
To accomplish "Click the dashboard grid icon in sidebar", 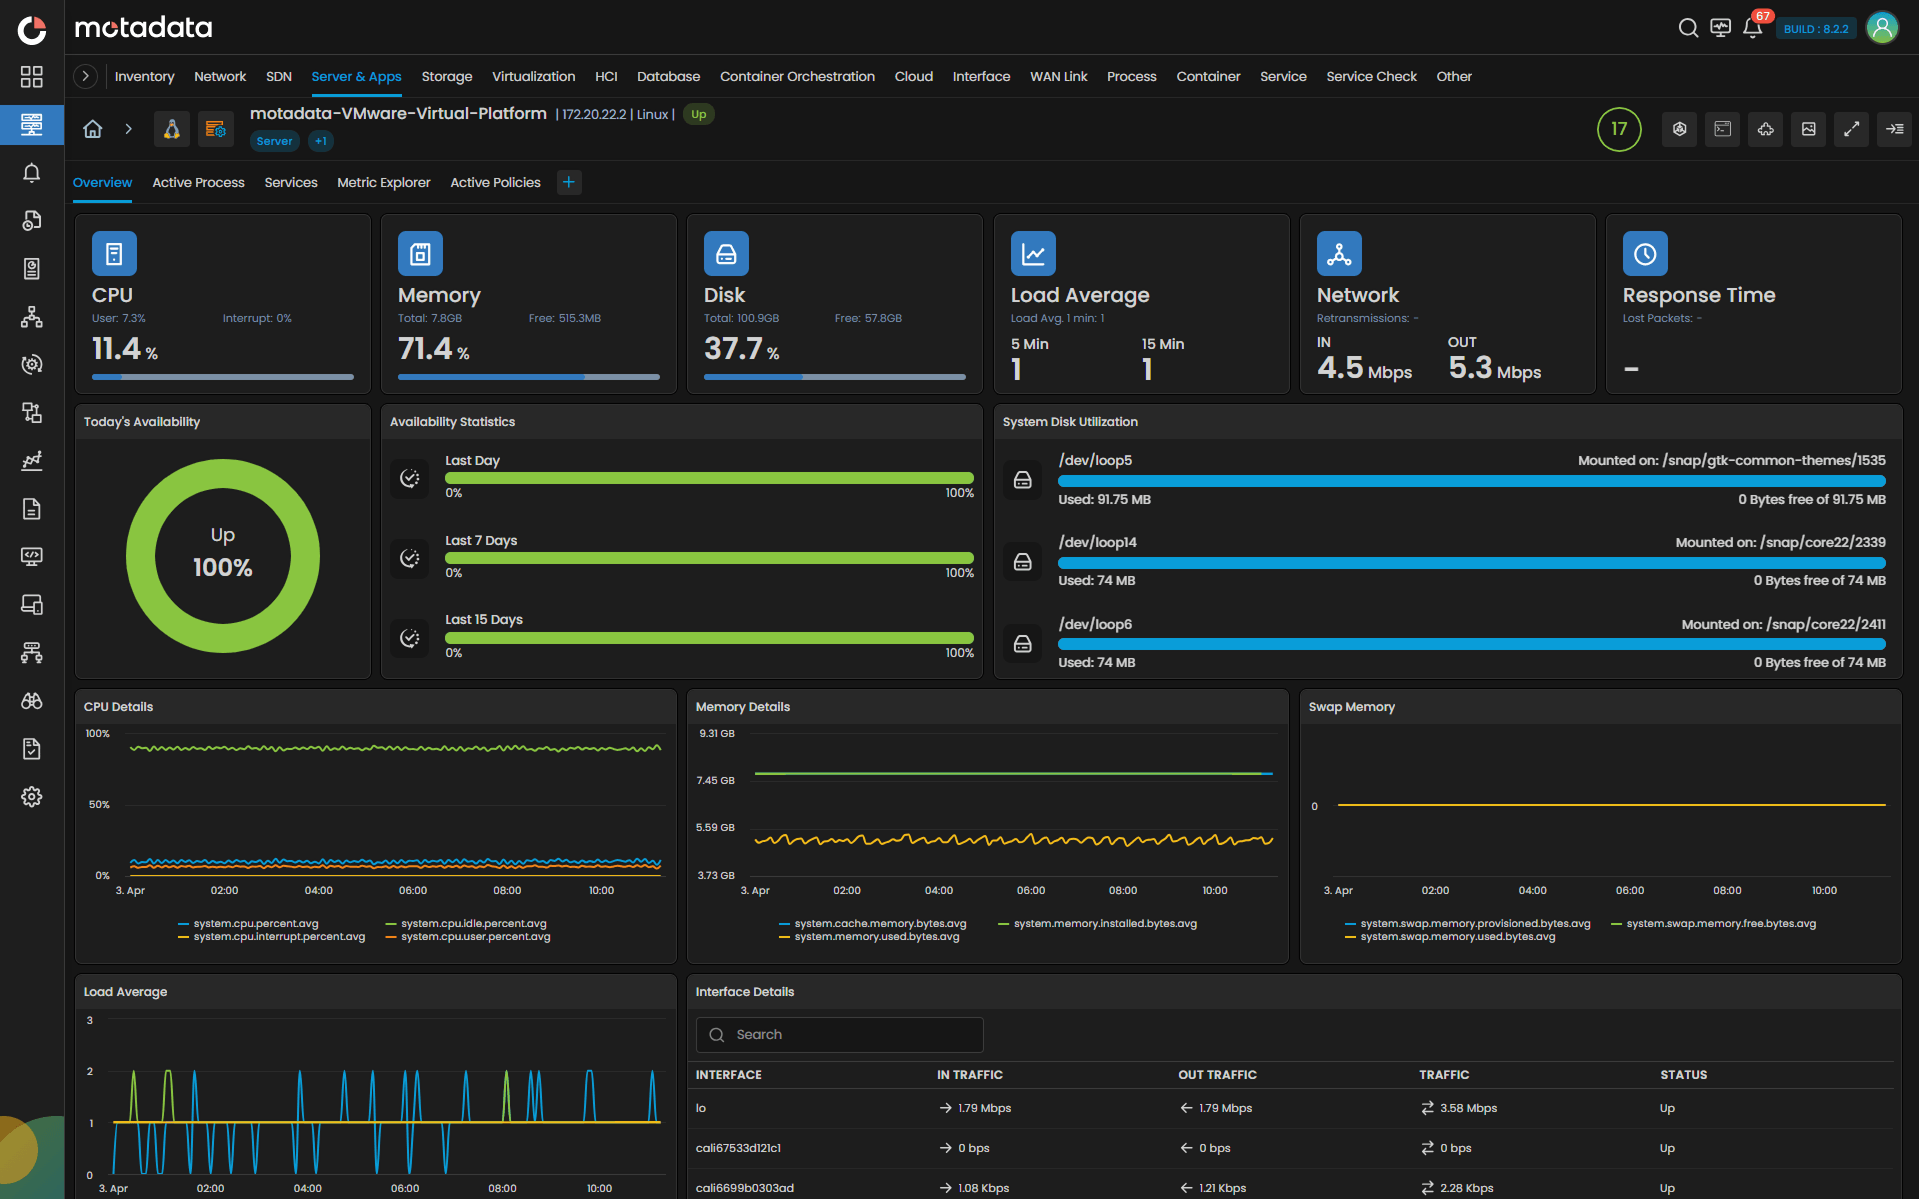I will pos(32,77).
